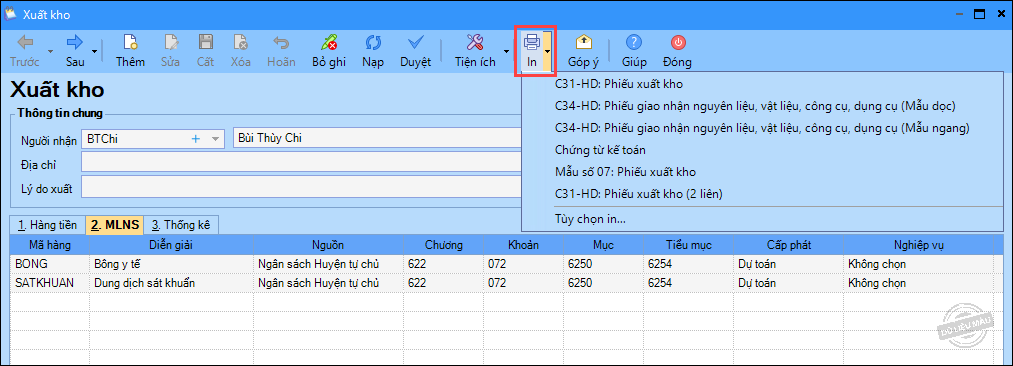The height and width of the screenshot is (366, 1013).
Task: Approve with the Duyệt checkmark icon
Action: [x=415, y=43]
